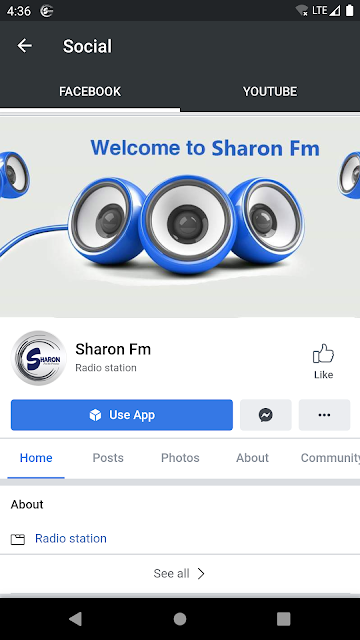Screen dimensions: 360x640
Task: Open Messenger chat icon button
Action: 266,415
